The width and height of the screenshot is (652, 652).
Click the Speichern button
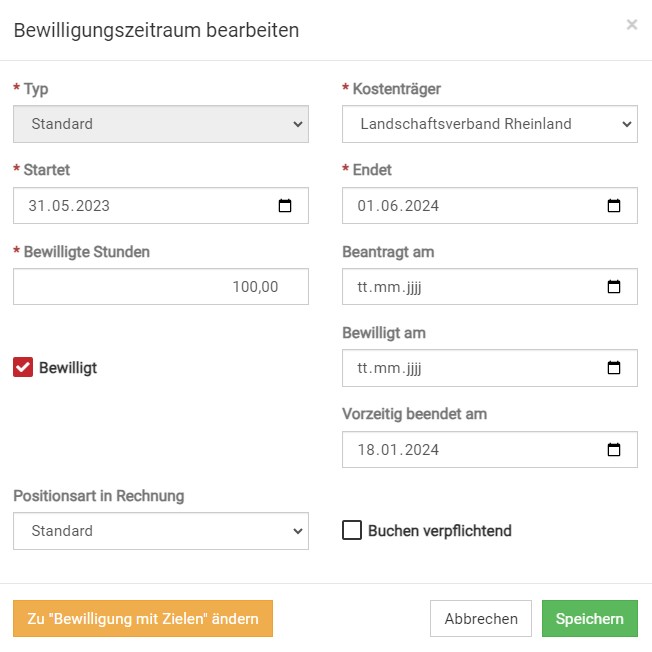[x=590, y=619]
